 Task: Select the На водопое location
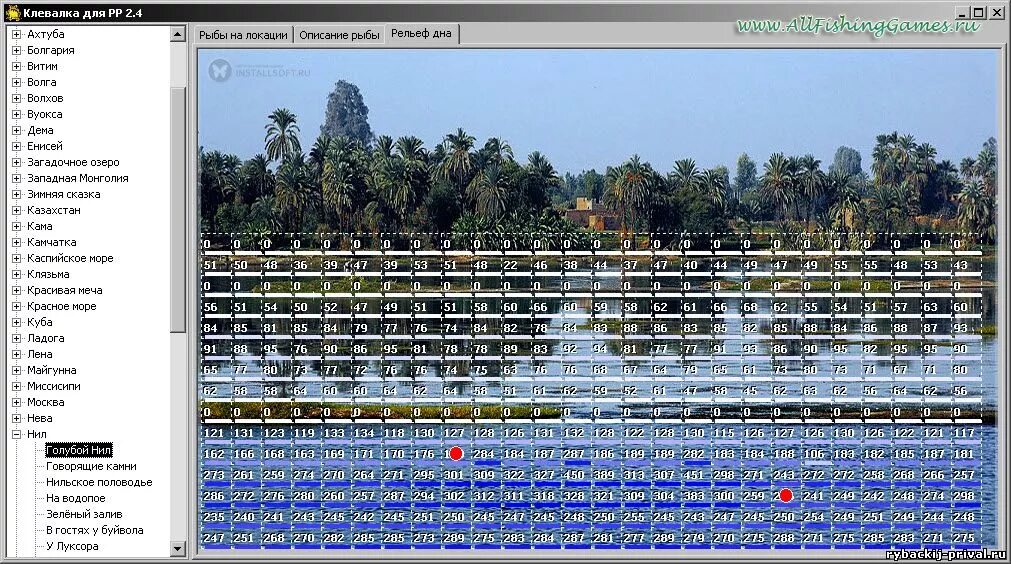pyautogui.click(x=75, y=498)
